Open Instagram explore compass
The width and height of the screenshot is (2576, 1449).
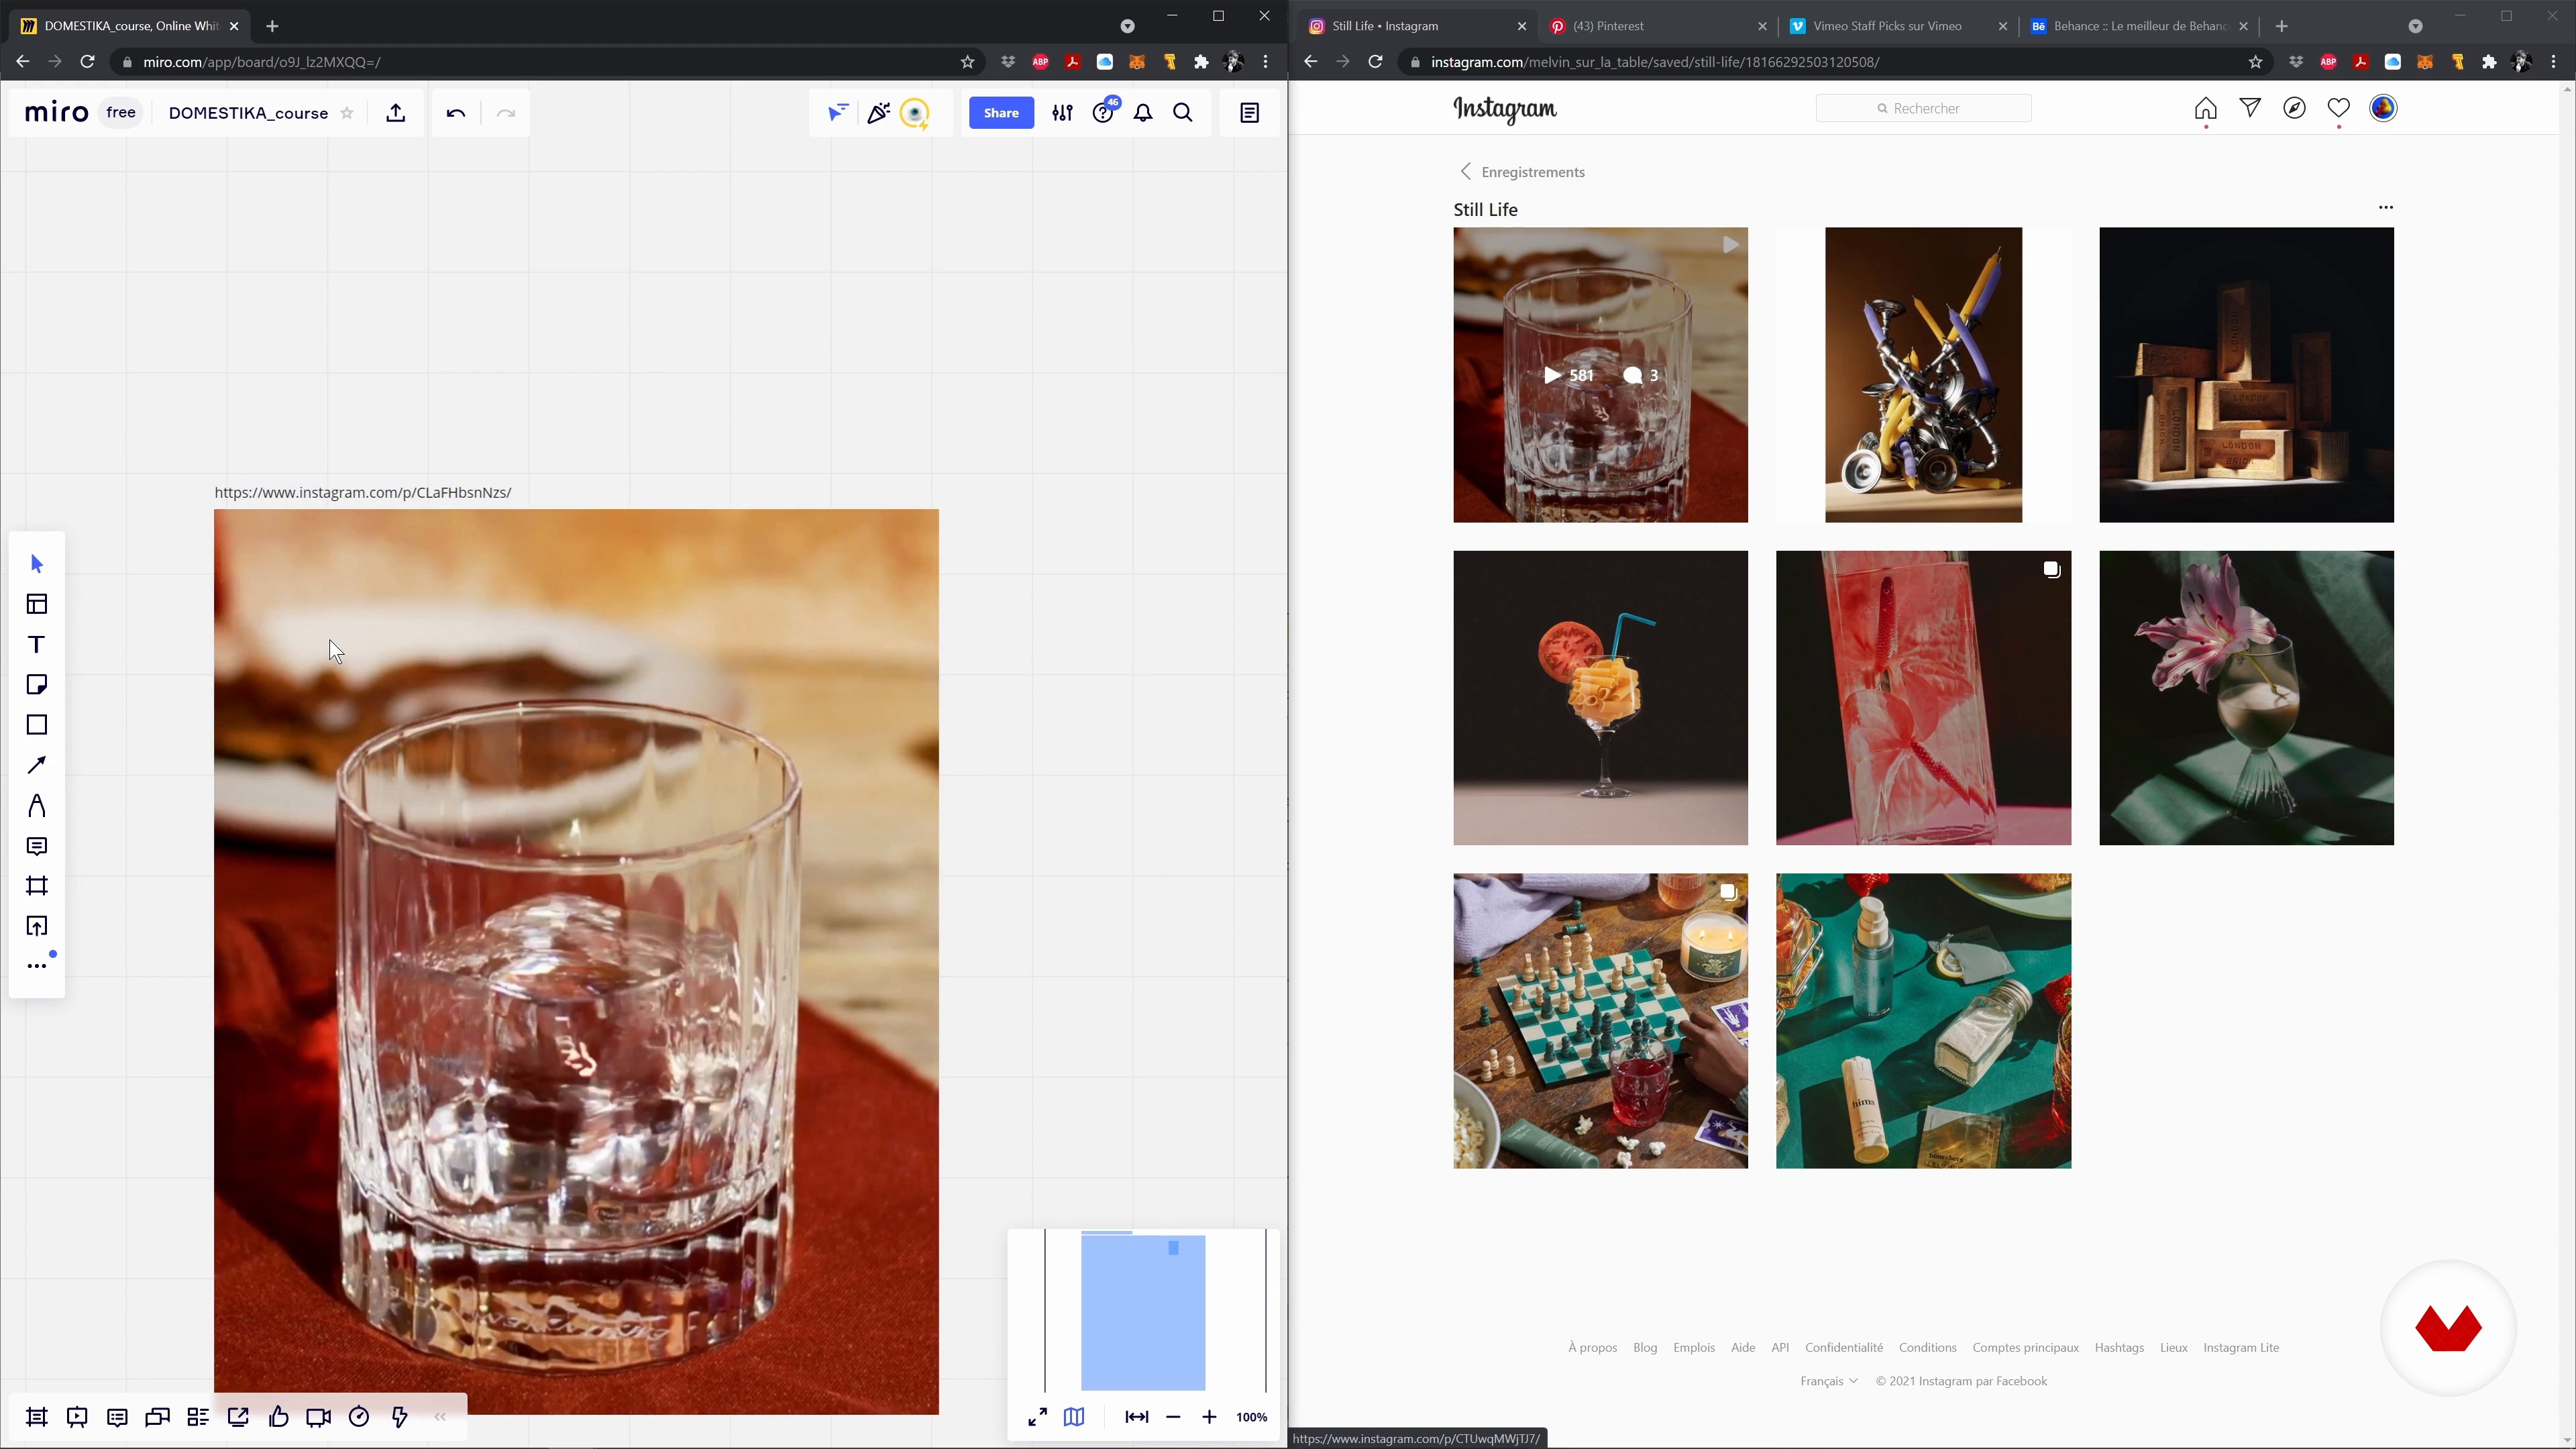coord(2294,108)
